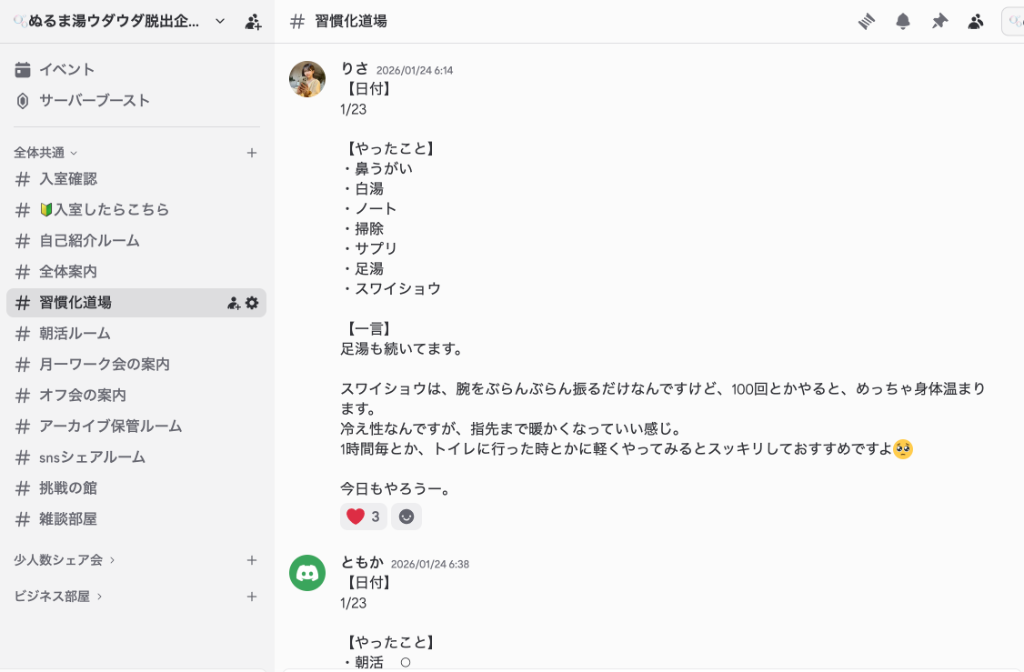Open notification settings bell icon
The width and height of the screenshot is (1024, 672).
(x=903, y=21)
